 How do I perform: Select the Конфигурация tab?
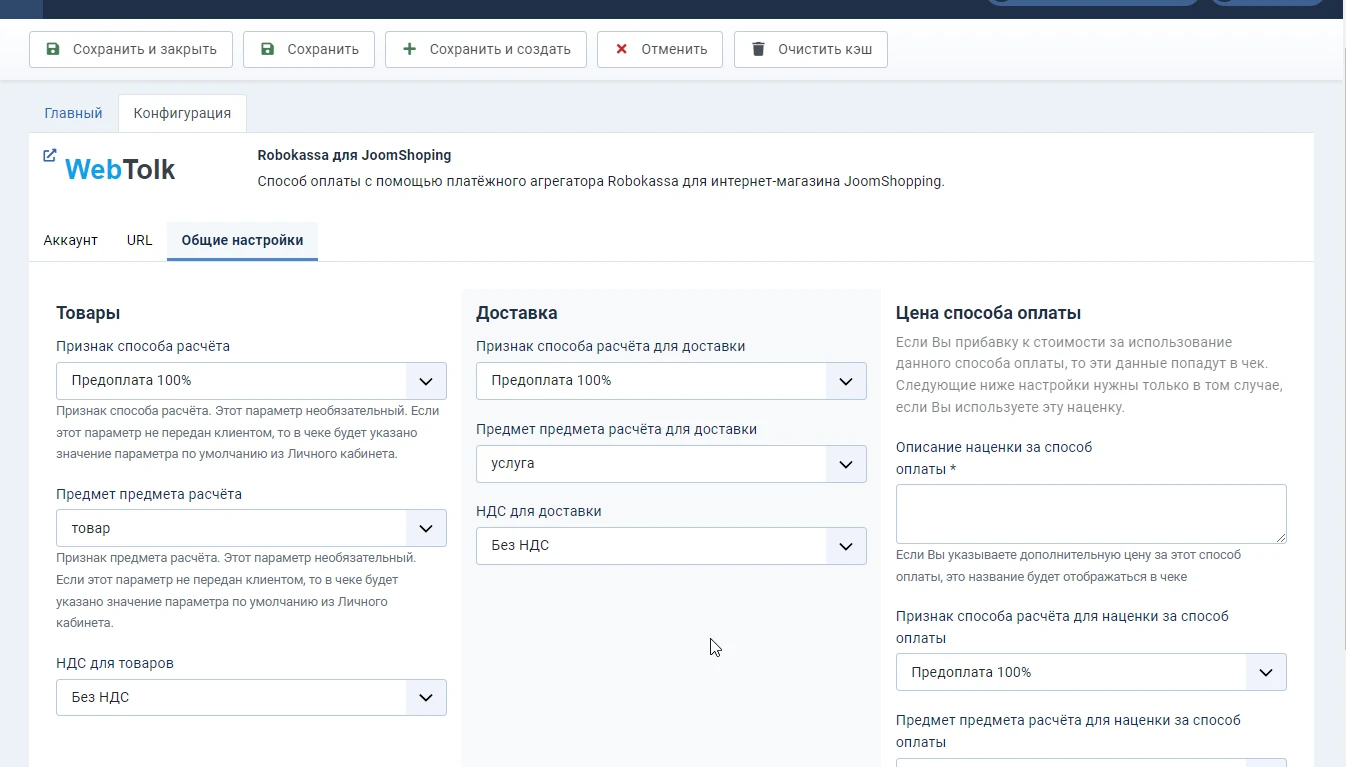click(x=182, y=113)
